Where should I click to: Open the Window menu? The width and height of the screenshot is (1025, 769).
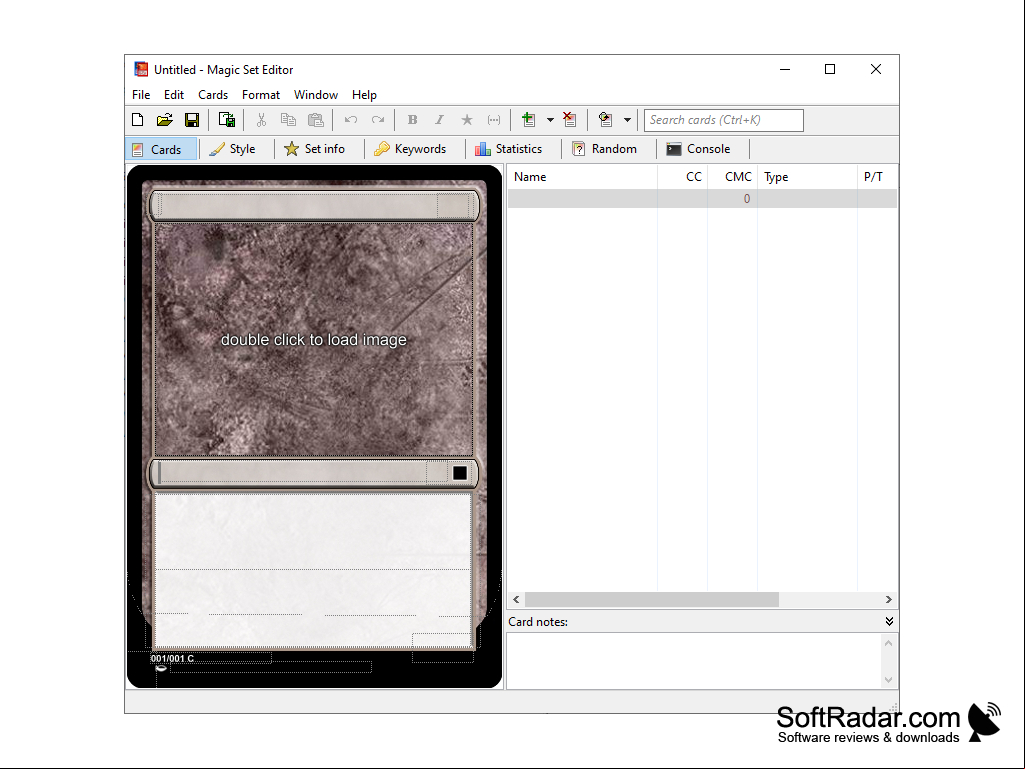point(316,95)
